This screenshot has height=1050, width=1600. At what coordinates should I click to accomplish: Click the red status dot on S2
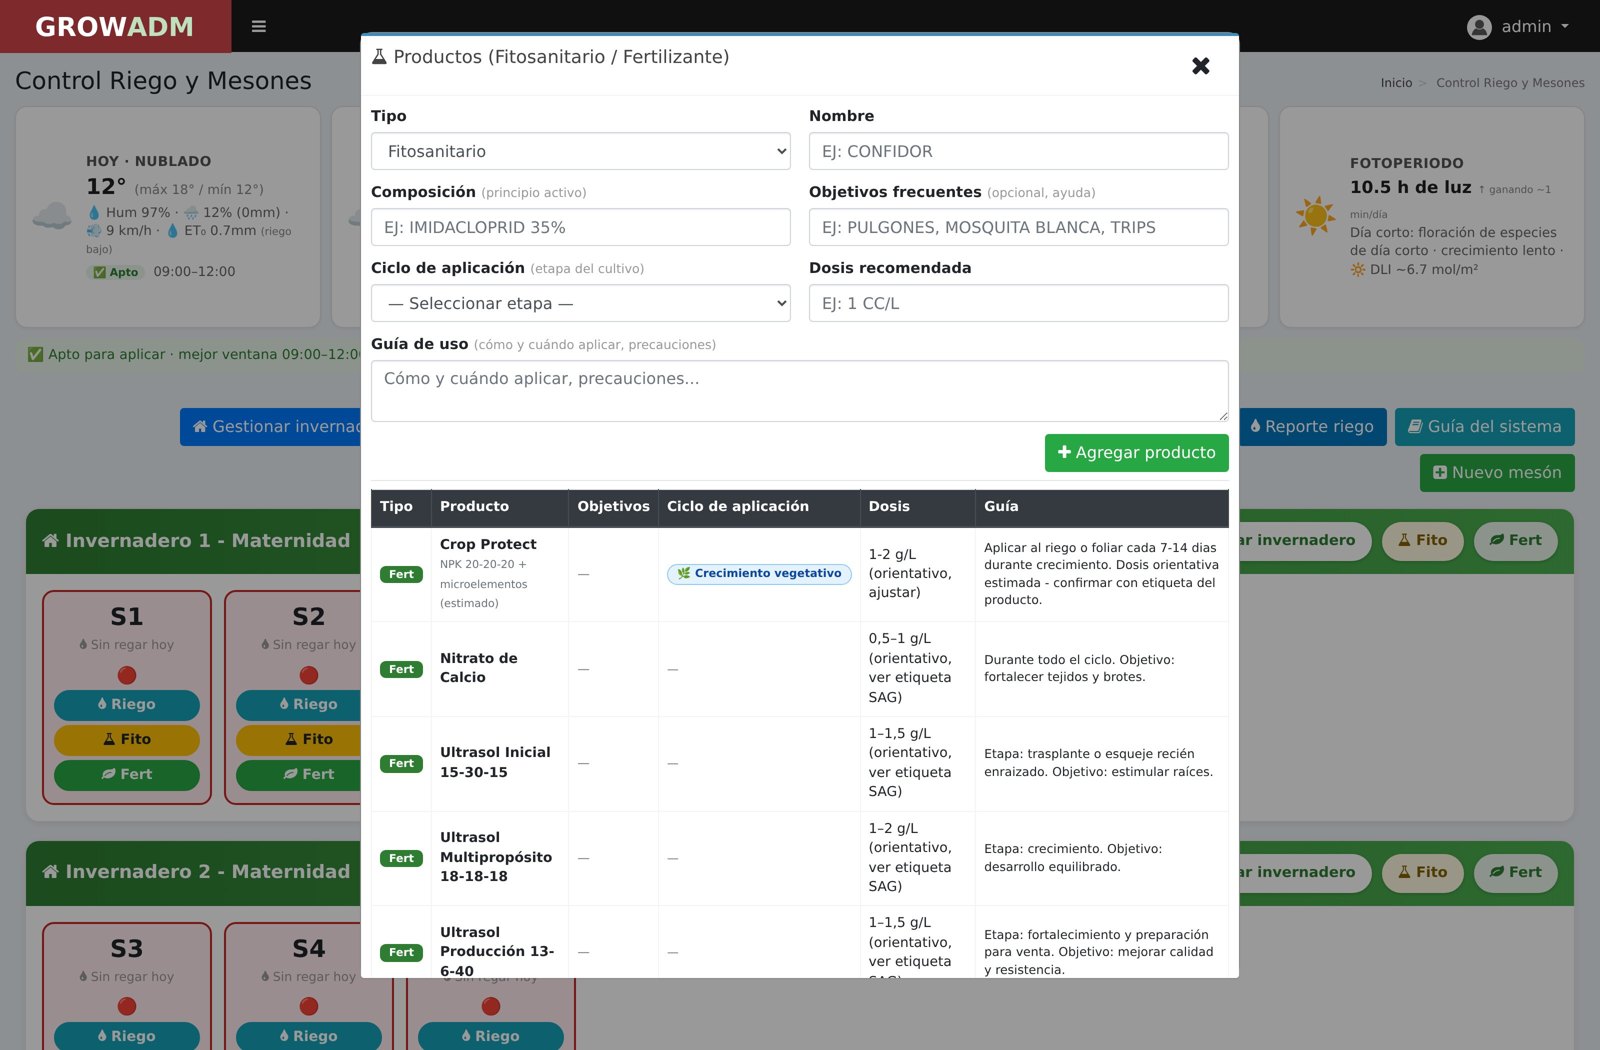point(309,676)
